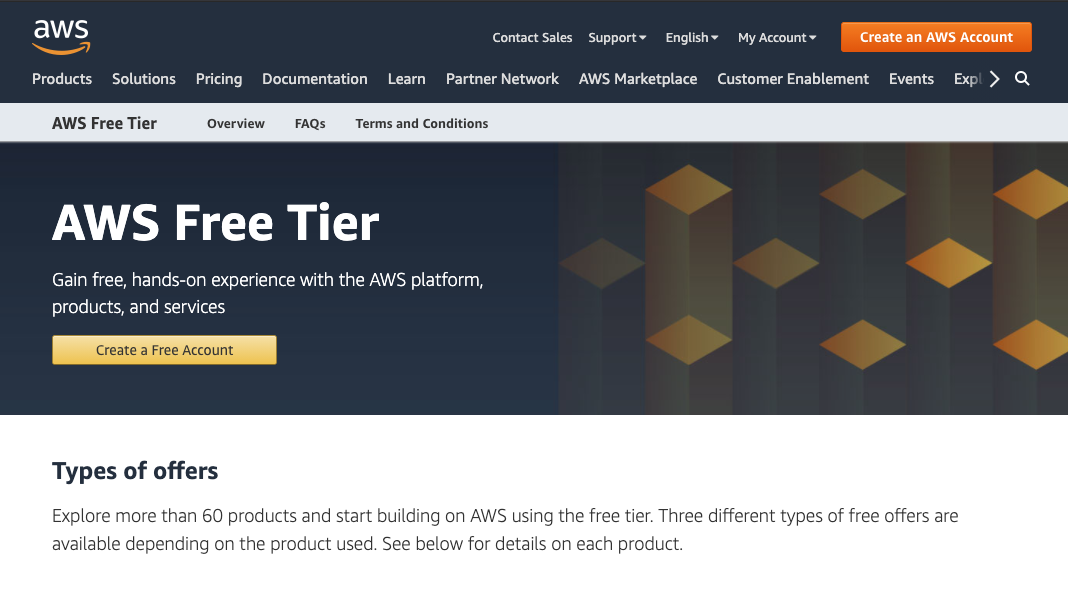The image size is (1068, 605).
Task: Open the Documentation menu item
Action: (x=315, y=79)
